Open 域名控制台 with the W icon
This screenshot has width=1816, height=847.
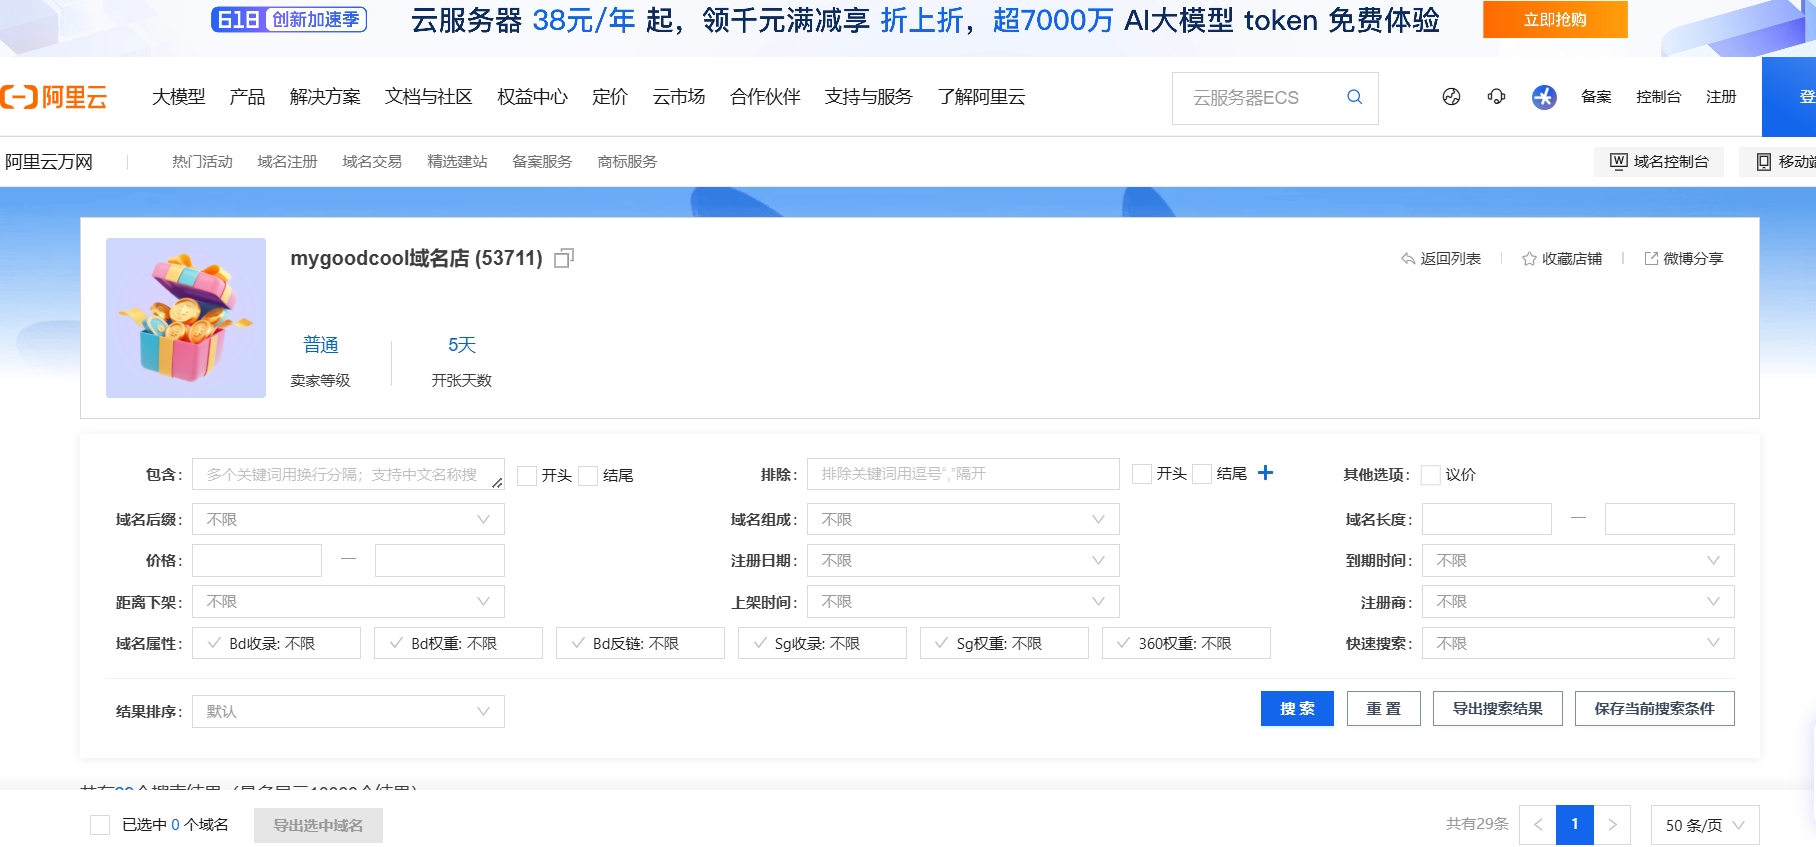coord(1659,162)
